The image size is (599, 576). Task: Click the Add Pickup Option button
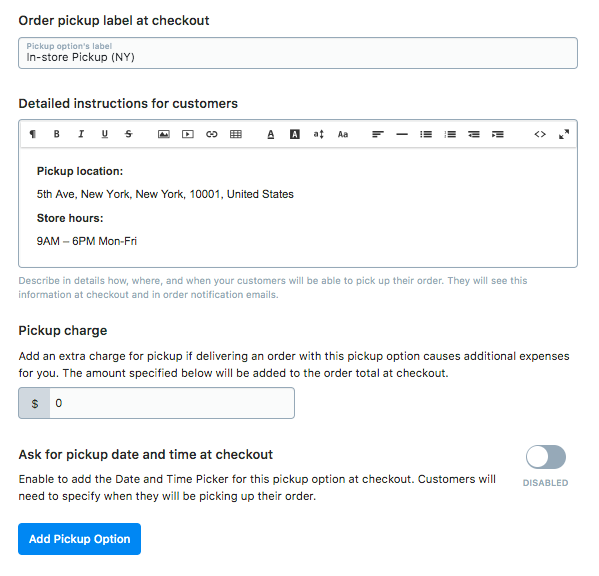(x=79, y=539)
